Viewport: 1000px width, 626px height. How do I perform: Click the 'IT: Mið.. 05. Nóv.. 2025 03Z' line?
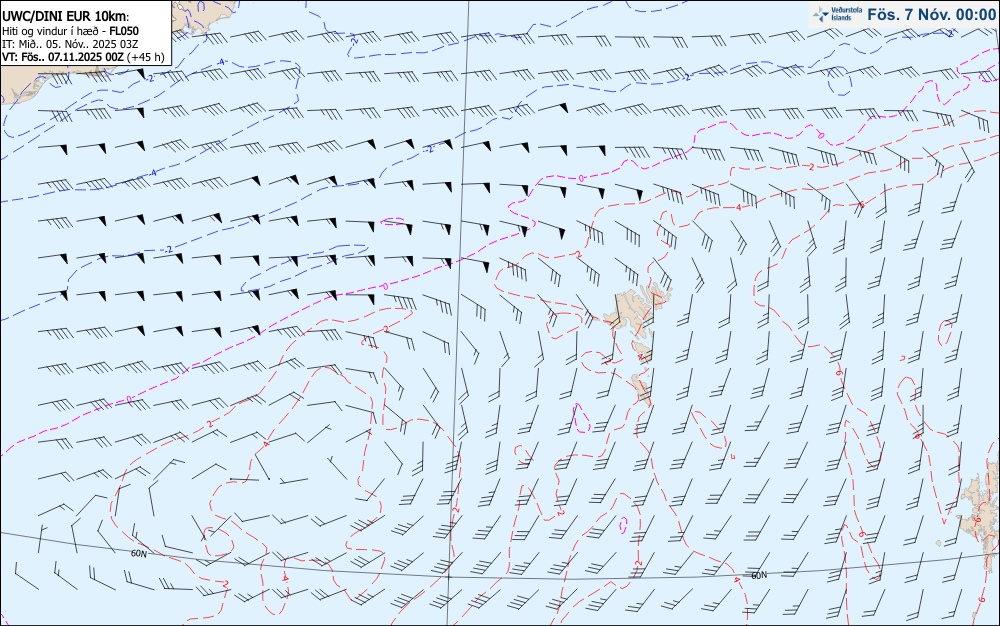click(70, 44)
